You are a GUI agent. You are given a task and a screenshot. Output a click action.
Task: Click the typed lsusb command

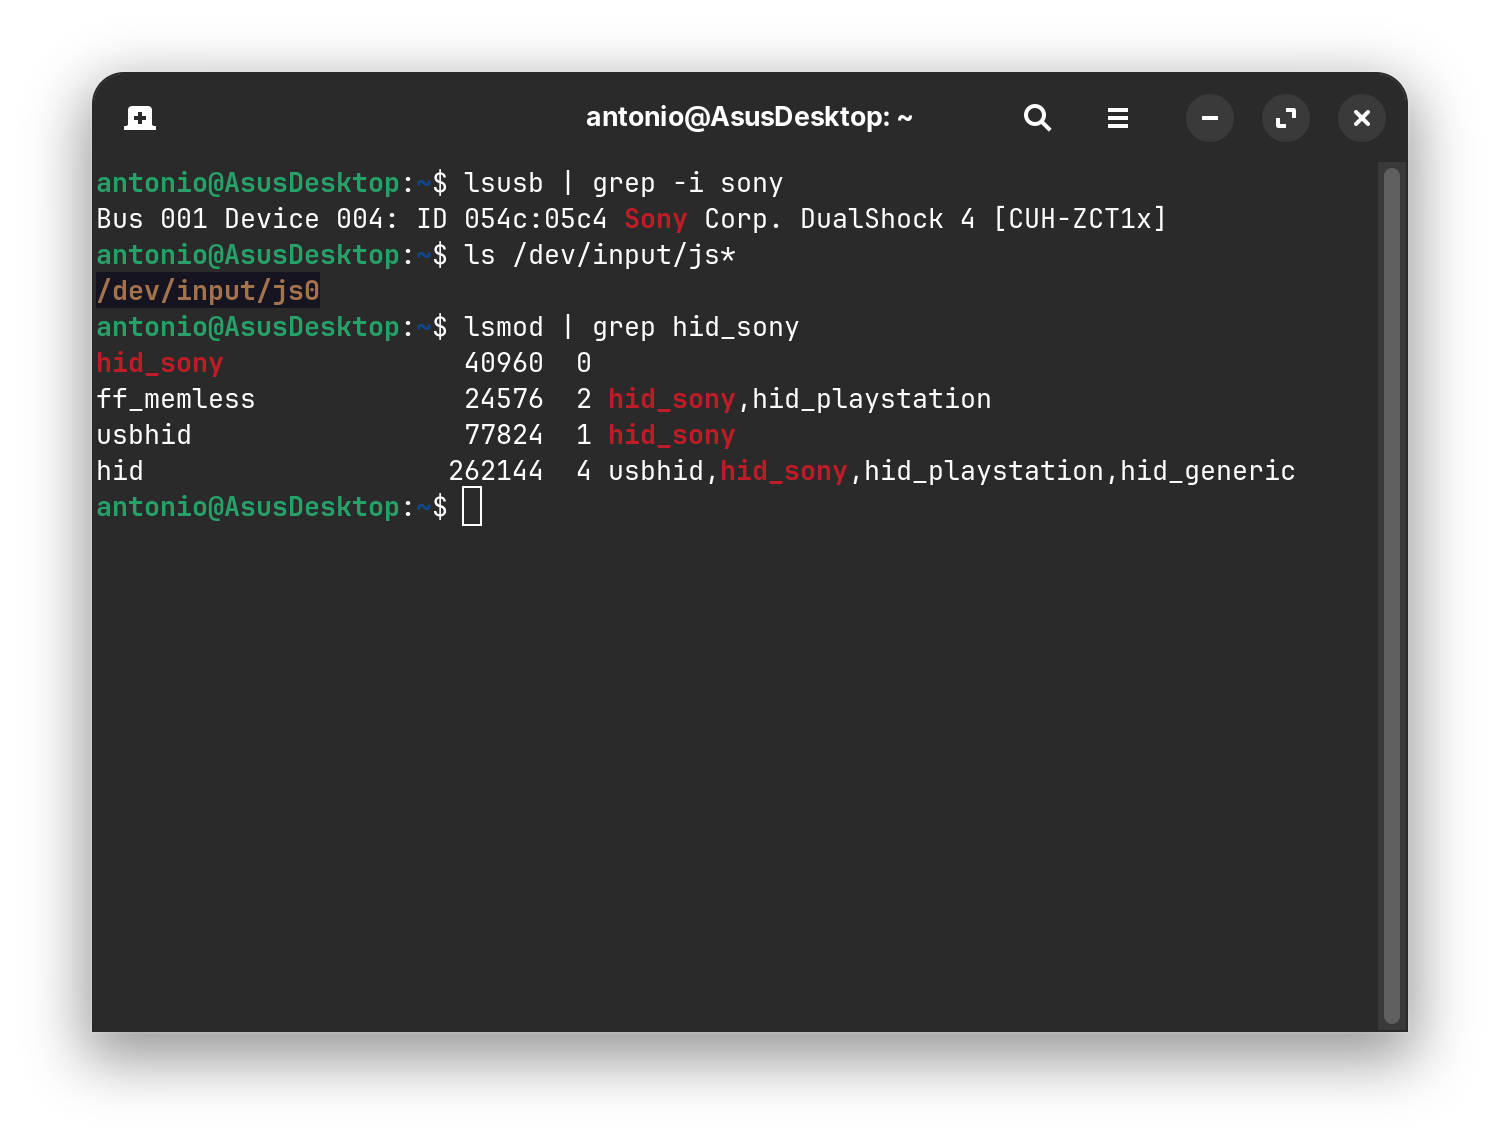(503, 183)
